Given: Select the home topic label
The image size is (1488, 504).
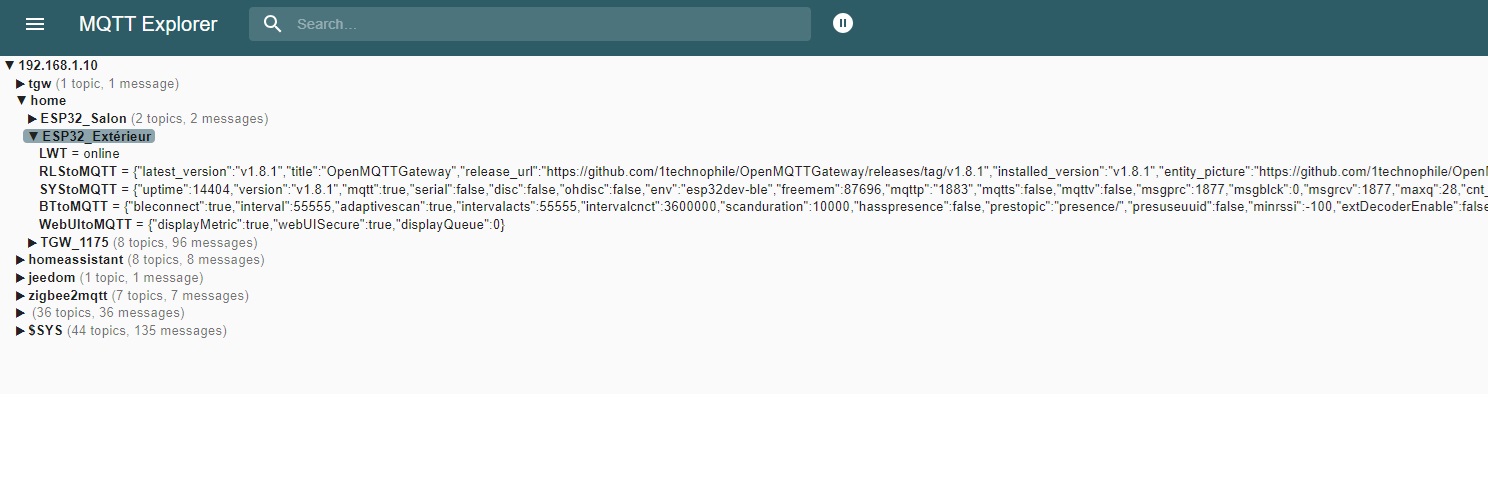Looking at the screenshot, I should click(48, 101).
